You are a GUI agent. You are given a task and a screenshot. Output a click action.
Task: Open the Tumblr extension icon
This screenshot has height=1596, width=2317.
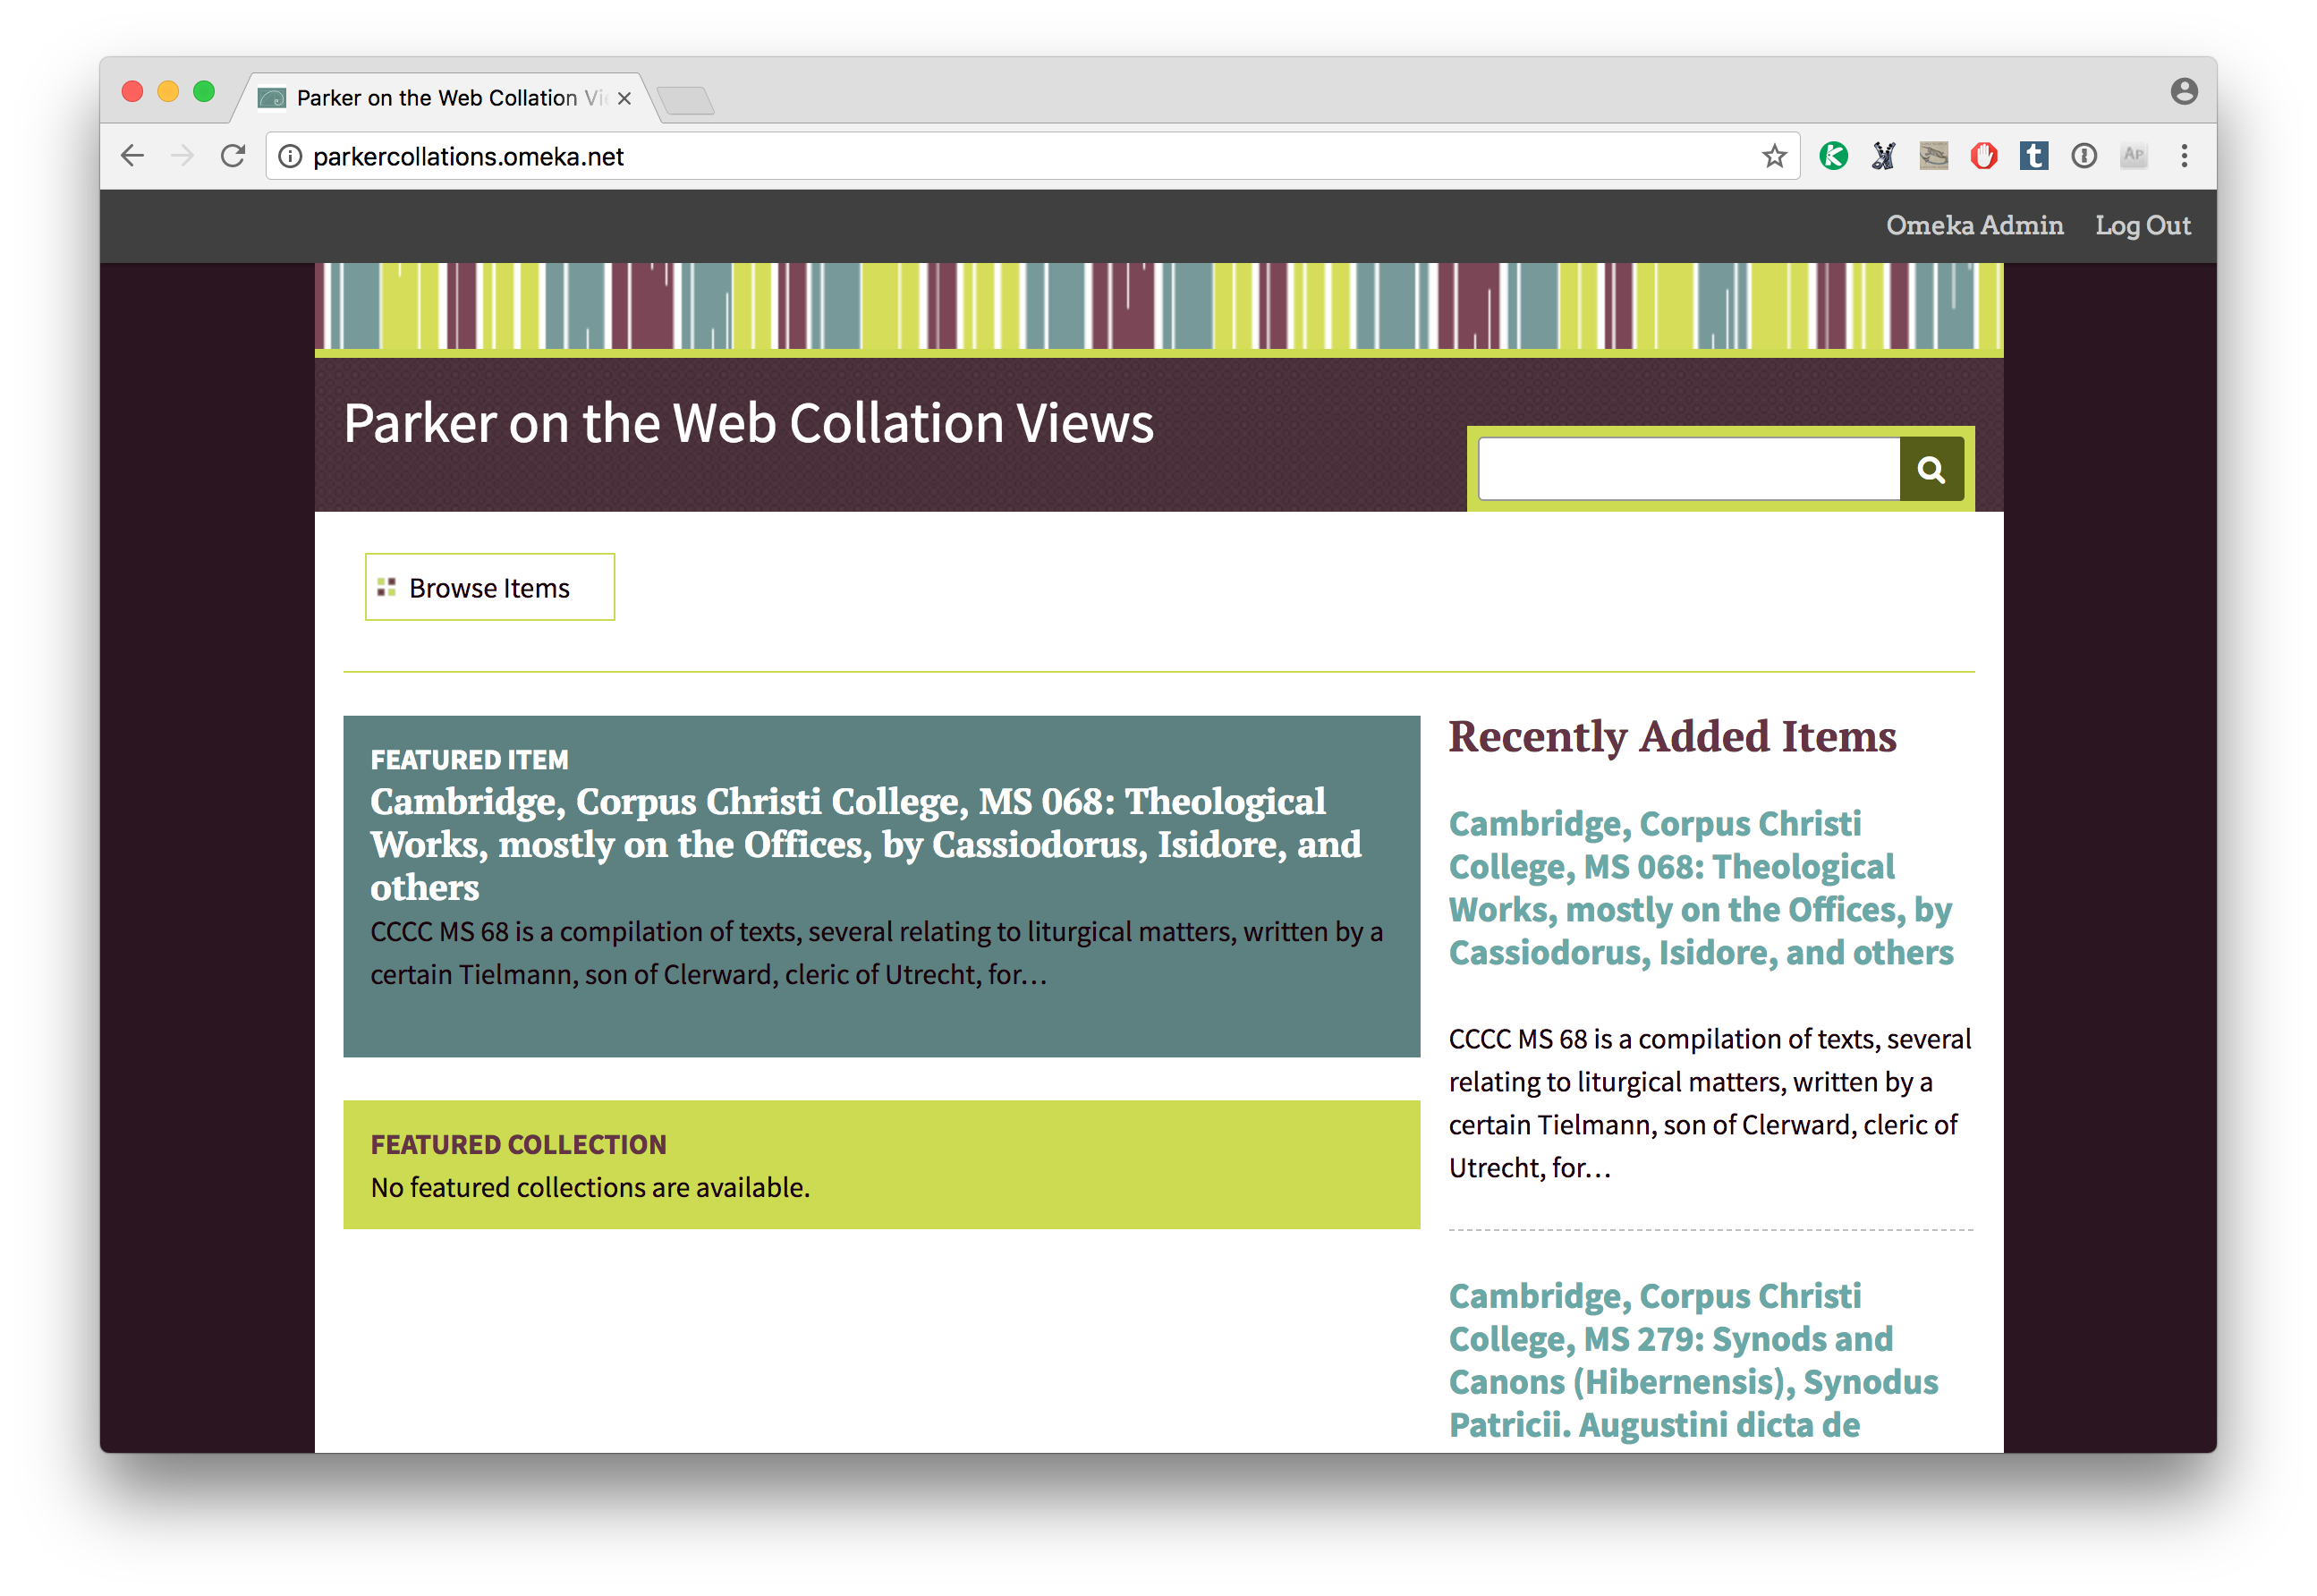point(2033,156)
